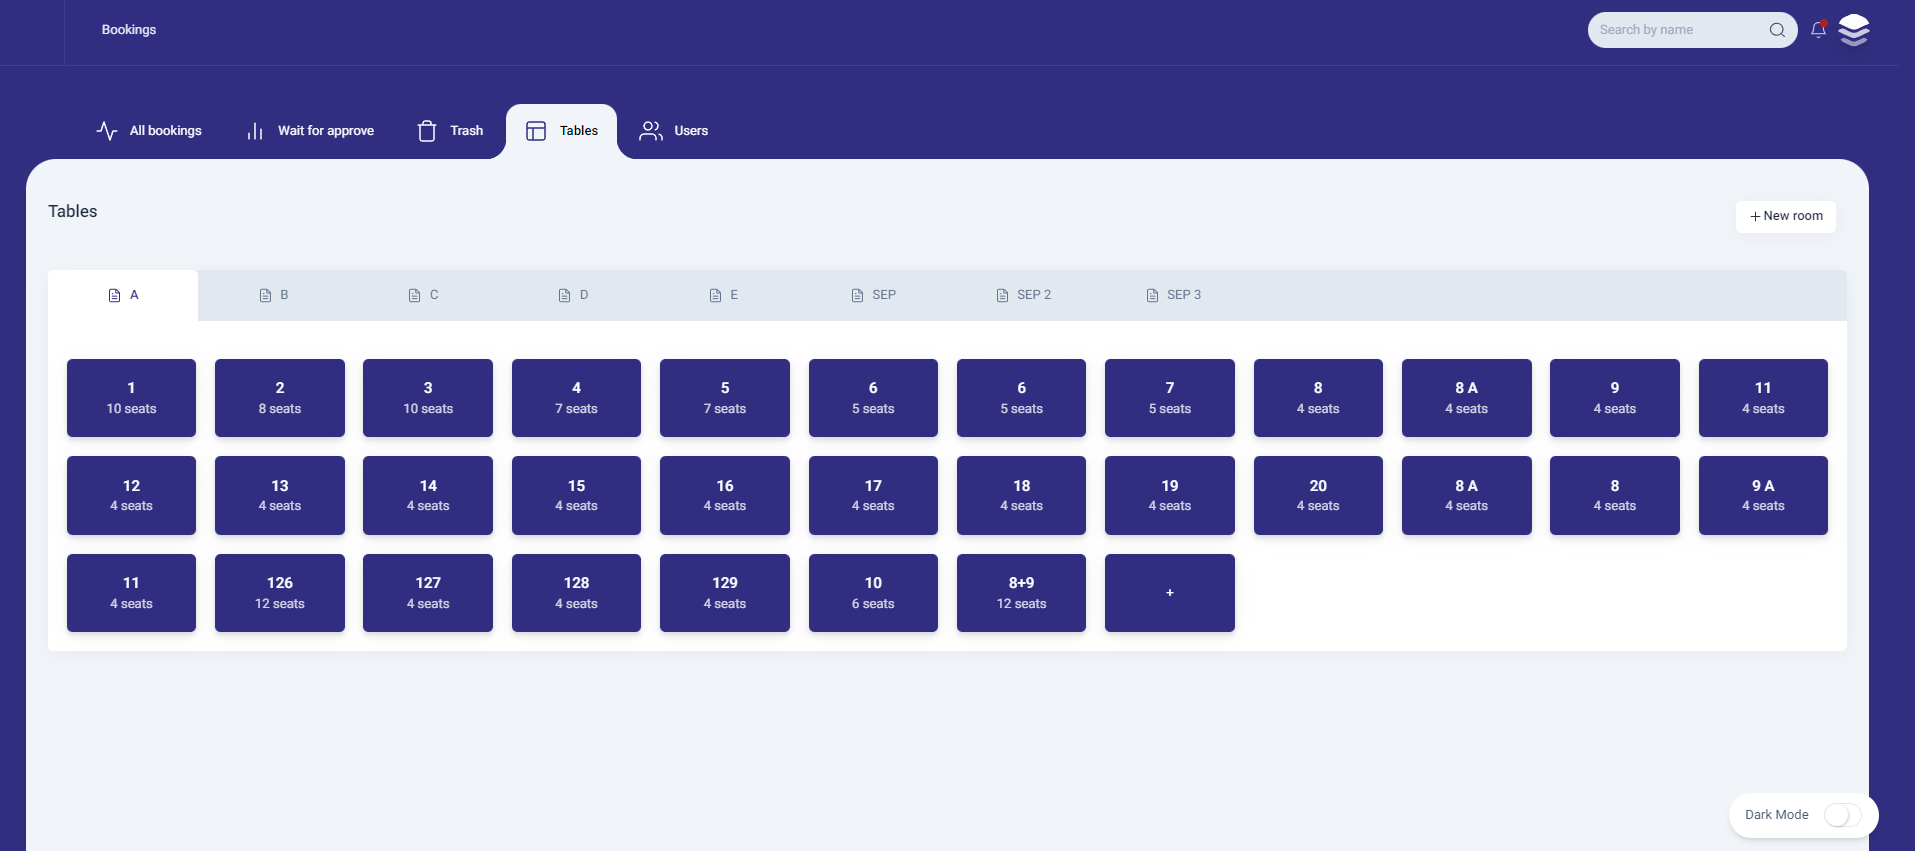
Task: Switch to room SEP 2 tab
Action: (x=1024, y=295)
